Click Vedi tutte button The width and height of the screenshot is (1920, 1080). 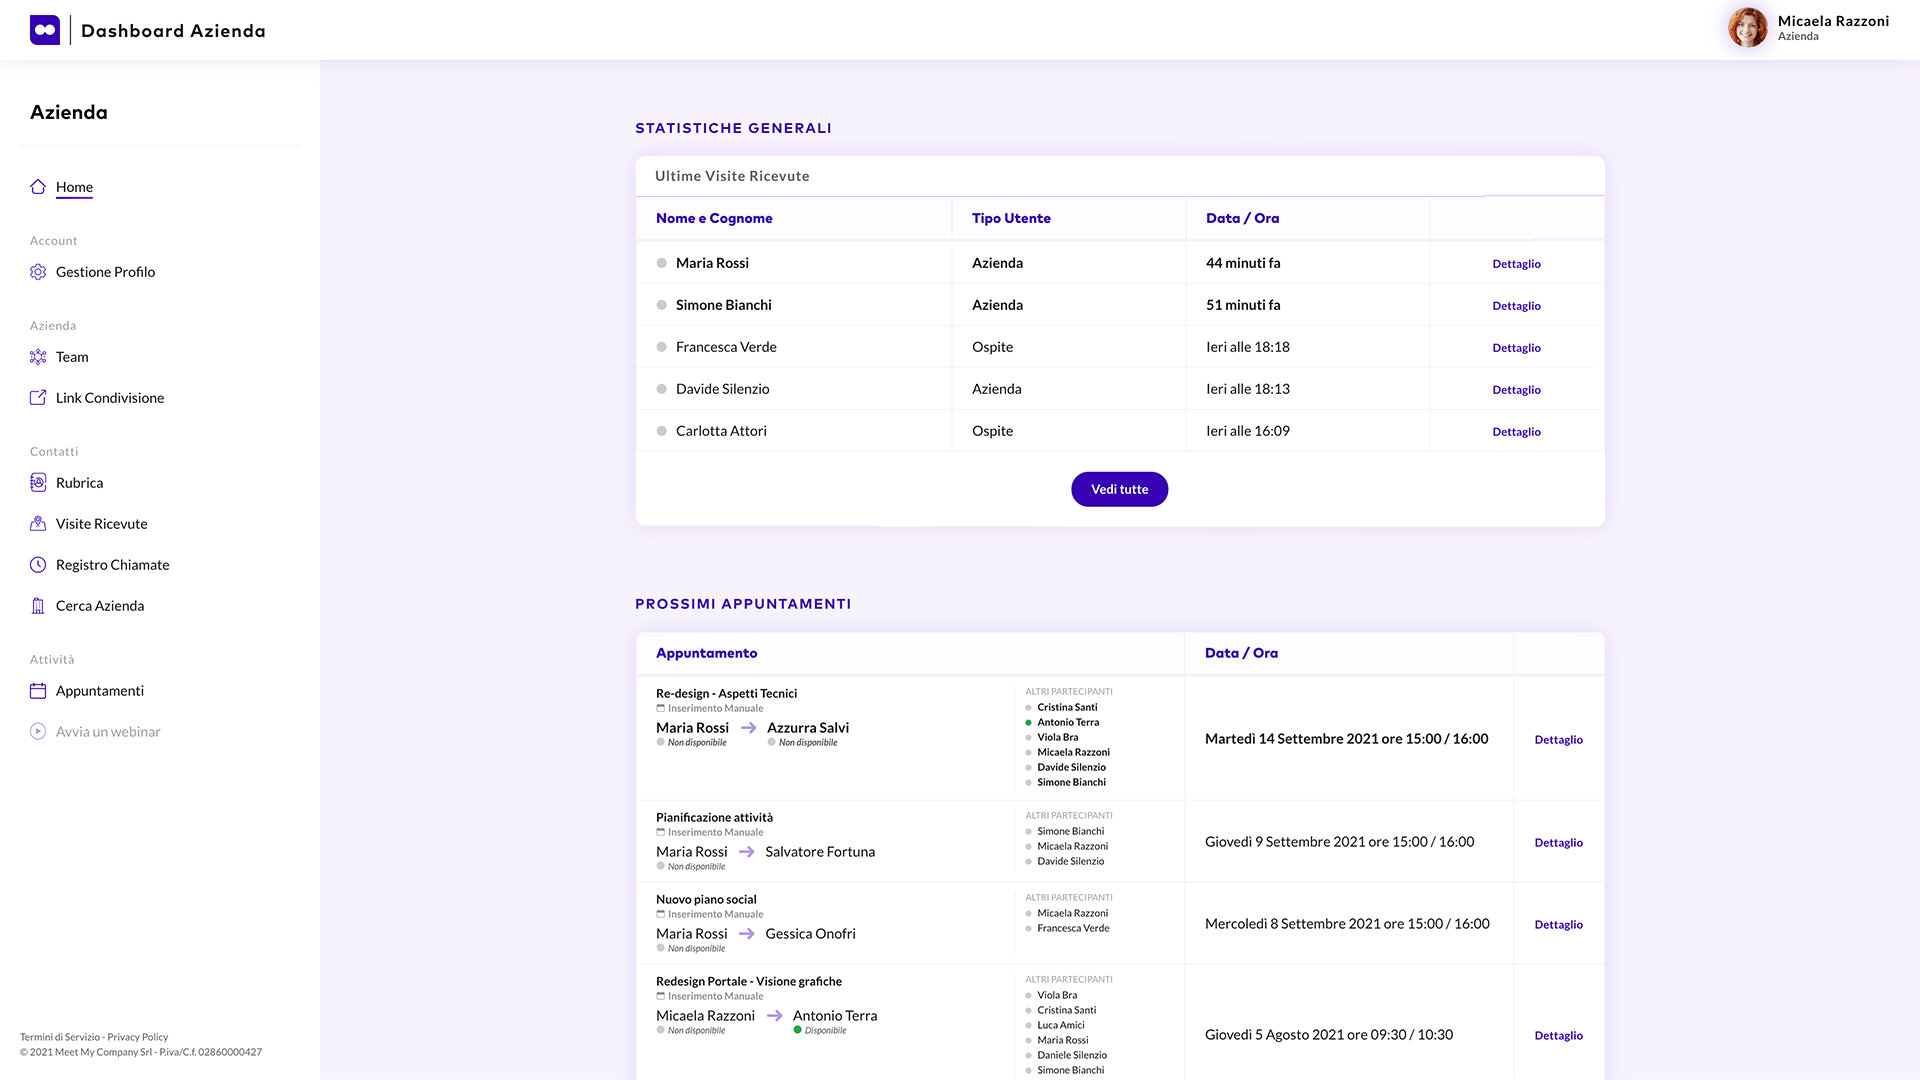[x=1119, y=489]
